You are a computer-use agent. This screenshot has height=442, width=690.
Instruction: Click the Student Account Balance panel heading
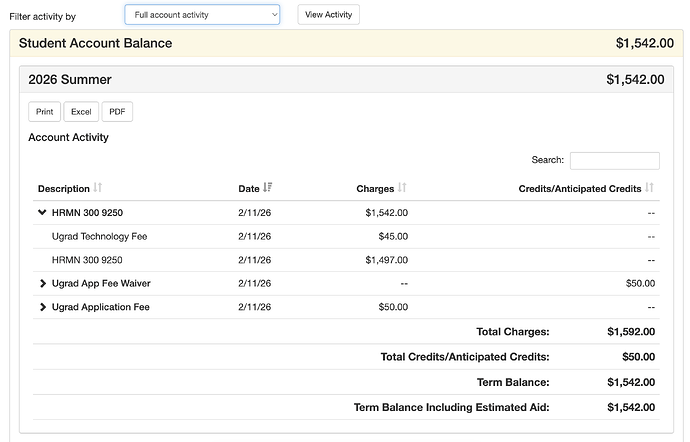96,43
